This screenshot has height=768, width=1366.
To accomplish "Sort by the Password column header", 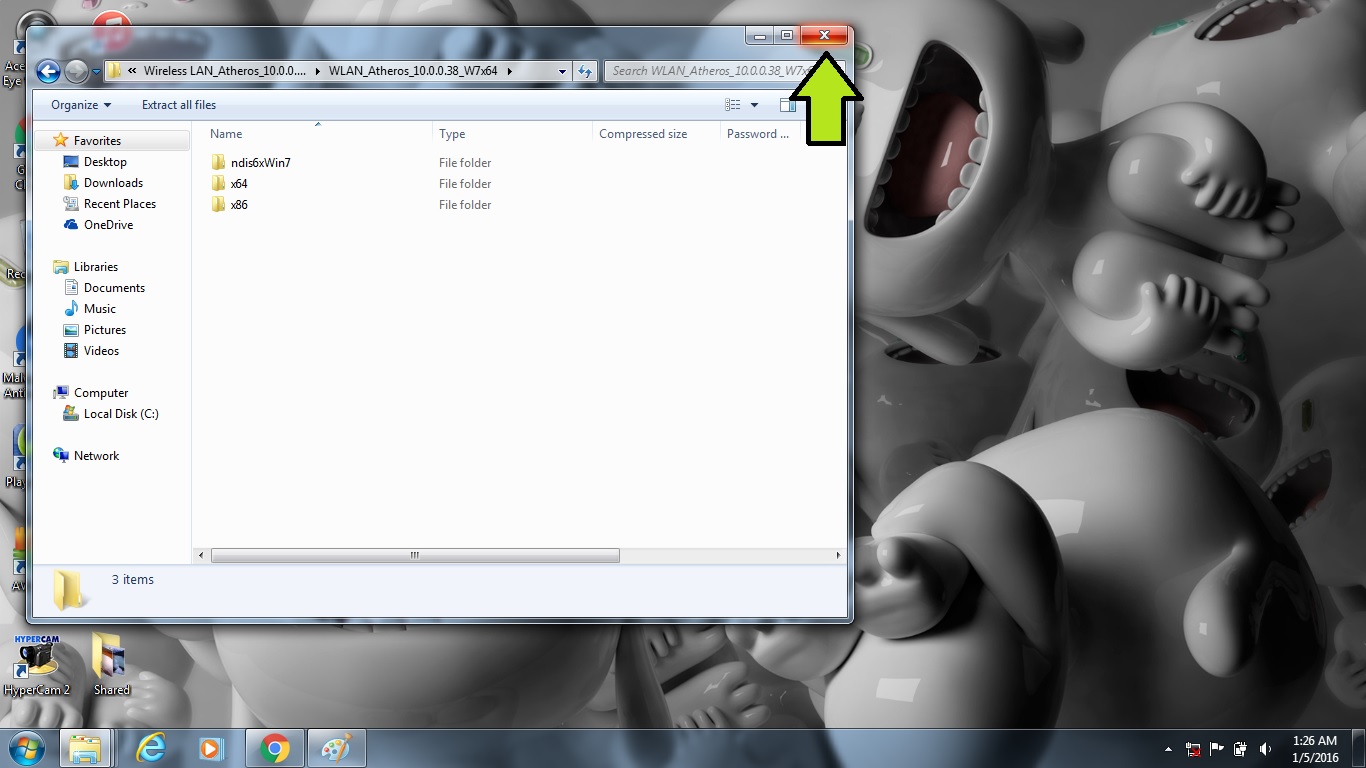I will 758,134.
